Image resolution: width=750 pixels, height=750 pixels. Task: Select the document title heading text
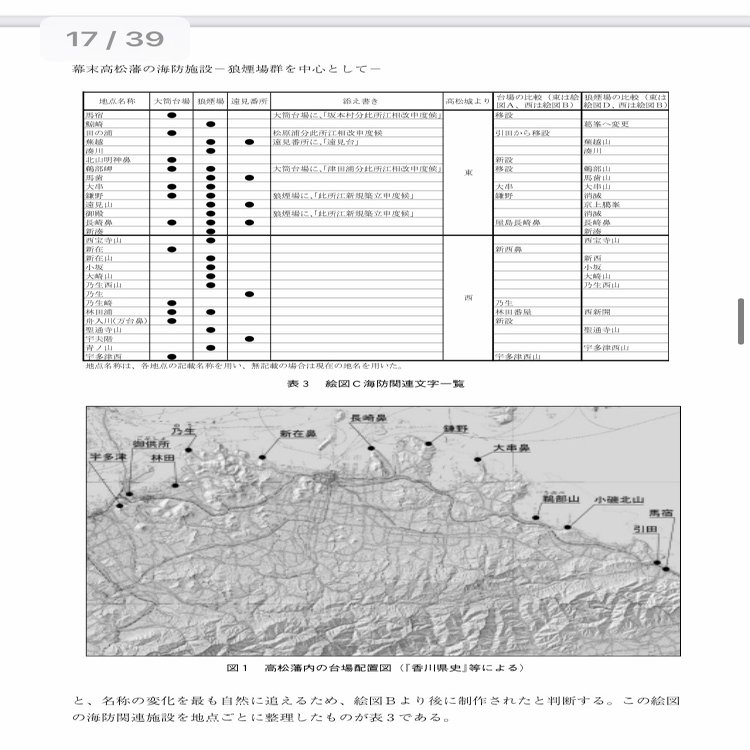(227, 69)
